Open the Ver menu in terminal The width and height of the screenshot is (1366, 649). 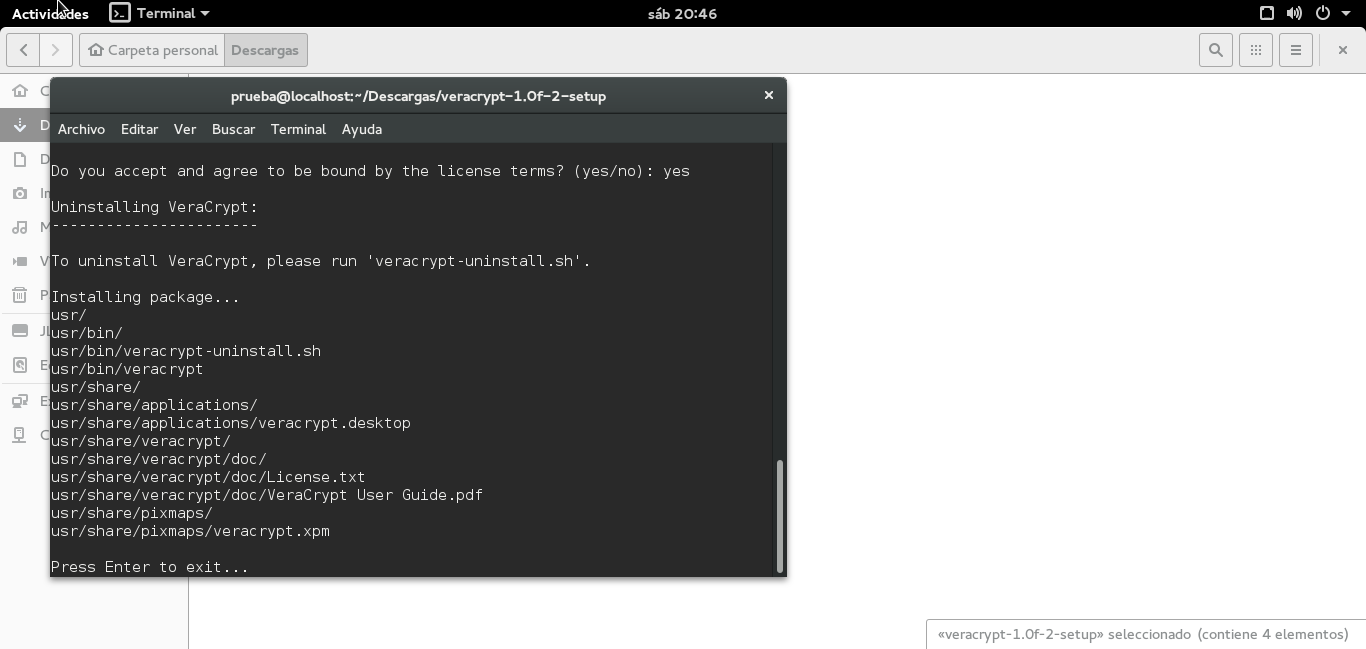(185, 129)
